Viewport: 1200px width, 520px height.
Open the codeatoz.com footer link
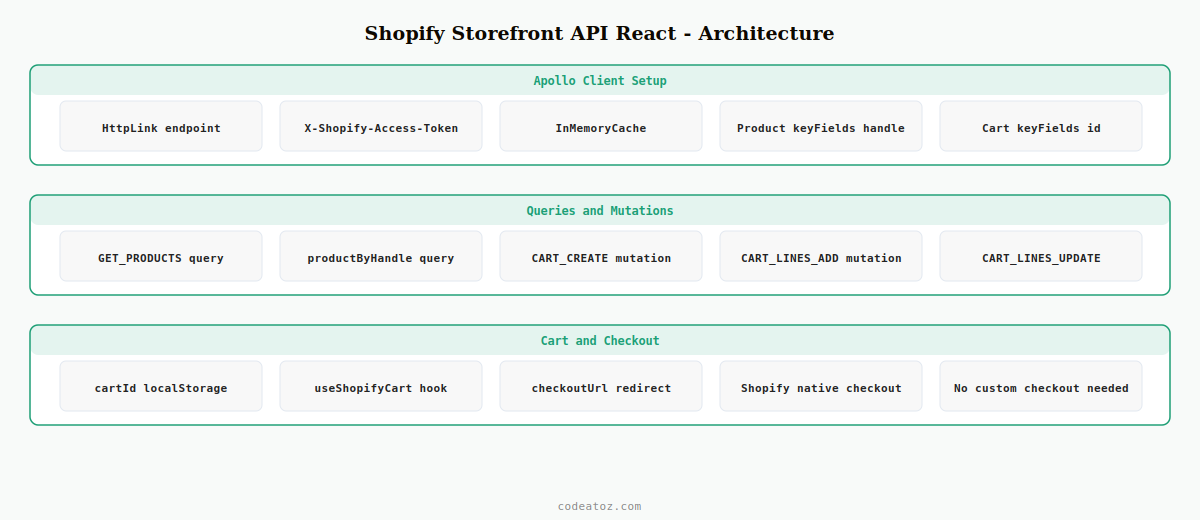click(x=600, y=506)
